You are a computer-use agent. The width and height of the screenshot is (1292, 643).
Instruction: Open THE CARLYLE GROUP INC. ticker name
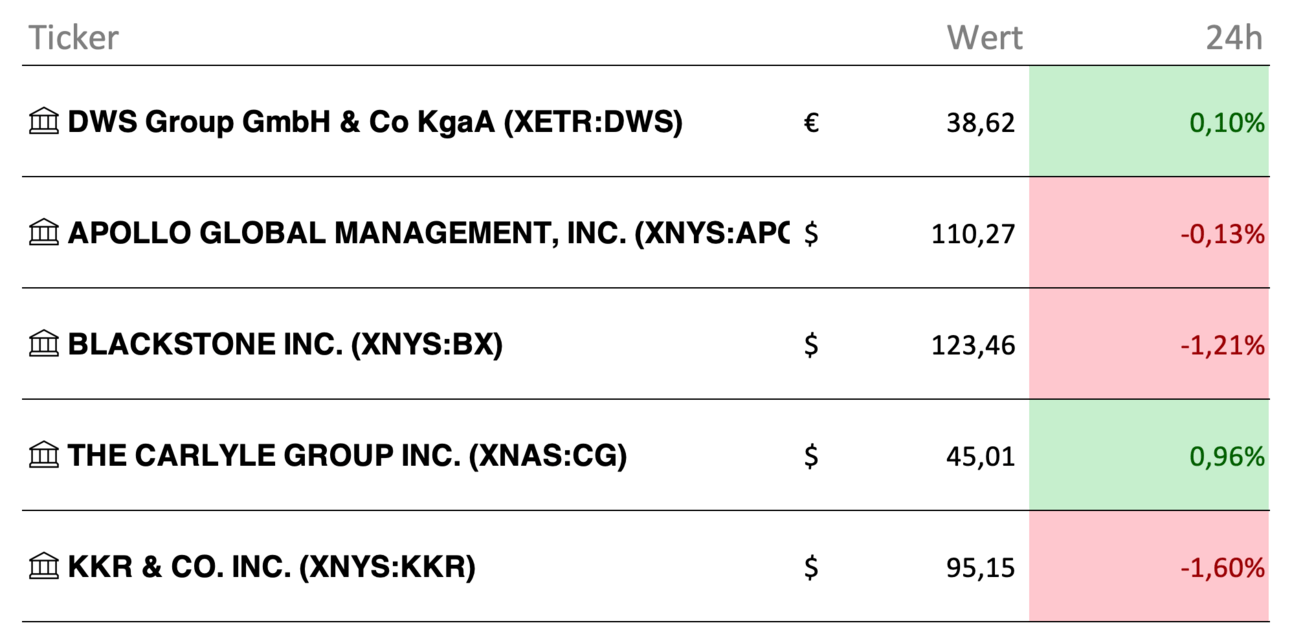click(x=347, y=455)
